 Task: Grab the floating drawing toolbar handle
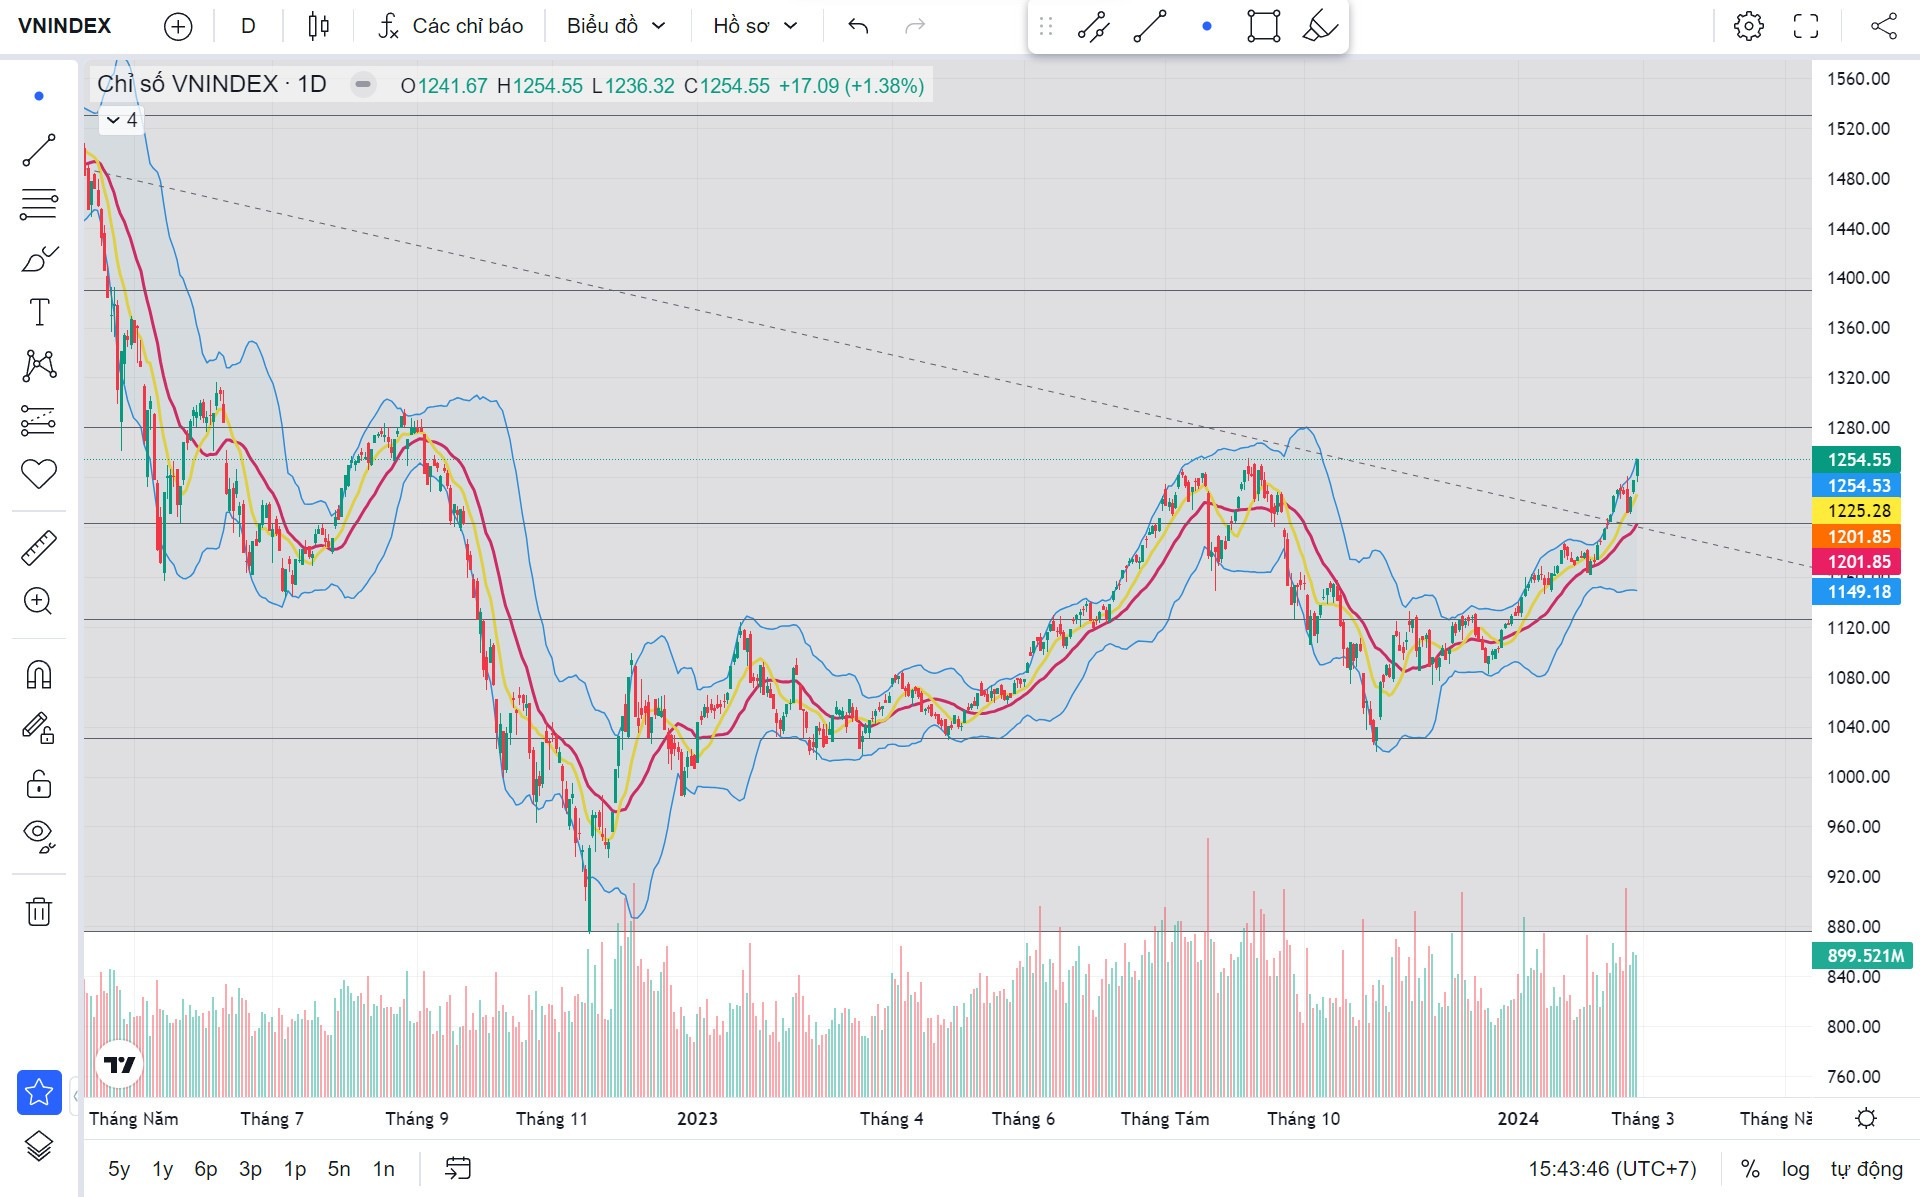1046,27
